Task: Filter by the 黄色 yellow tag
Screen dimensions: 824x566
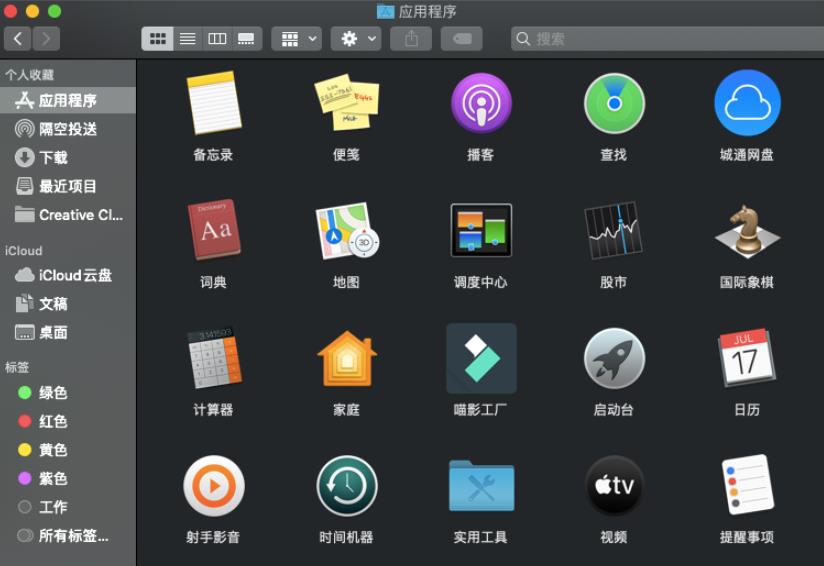Action: pyautogui.click(x=68, y=450)
